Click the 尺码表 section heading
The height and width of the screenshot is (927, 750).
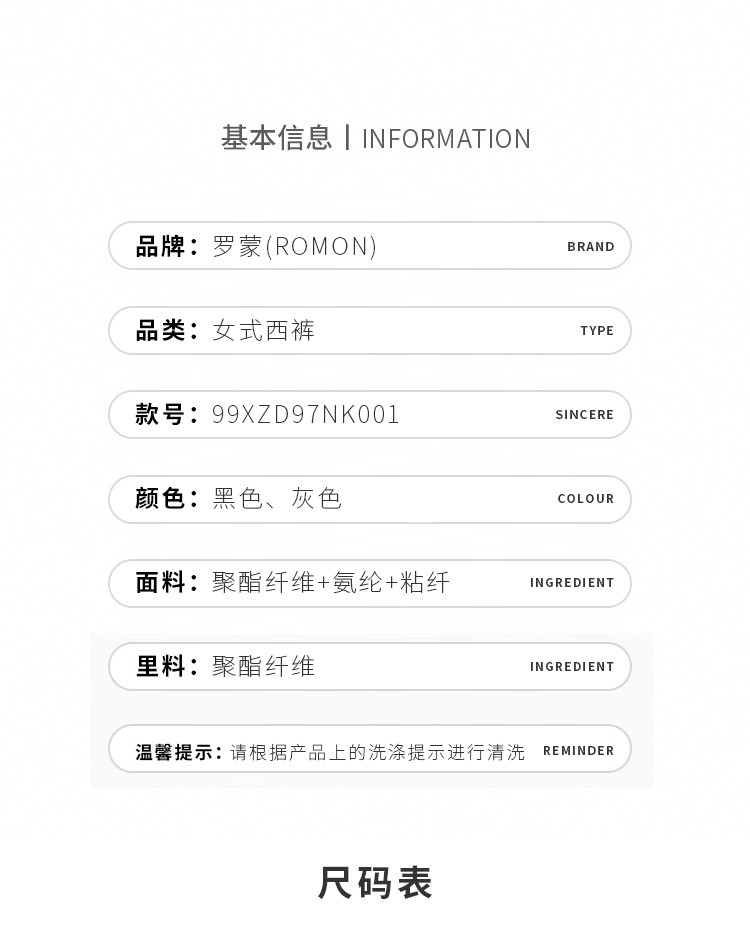[375, 883]
